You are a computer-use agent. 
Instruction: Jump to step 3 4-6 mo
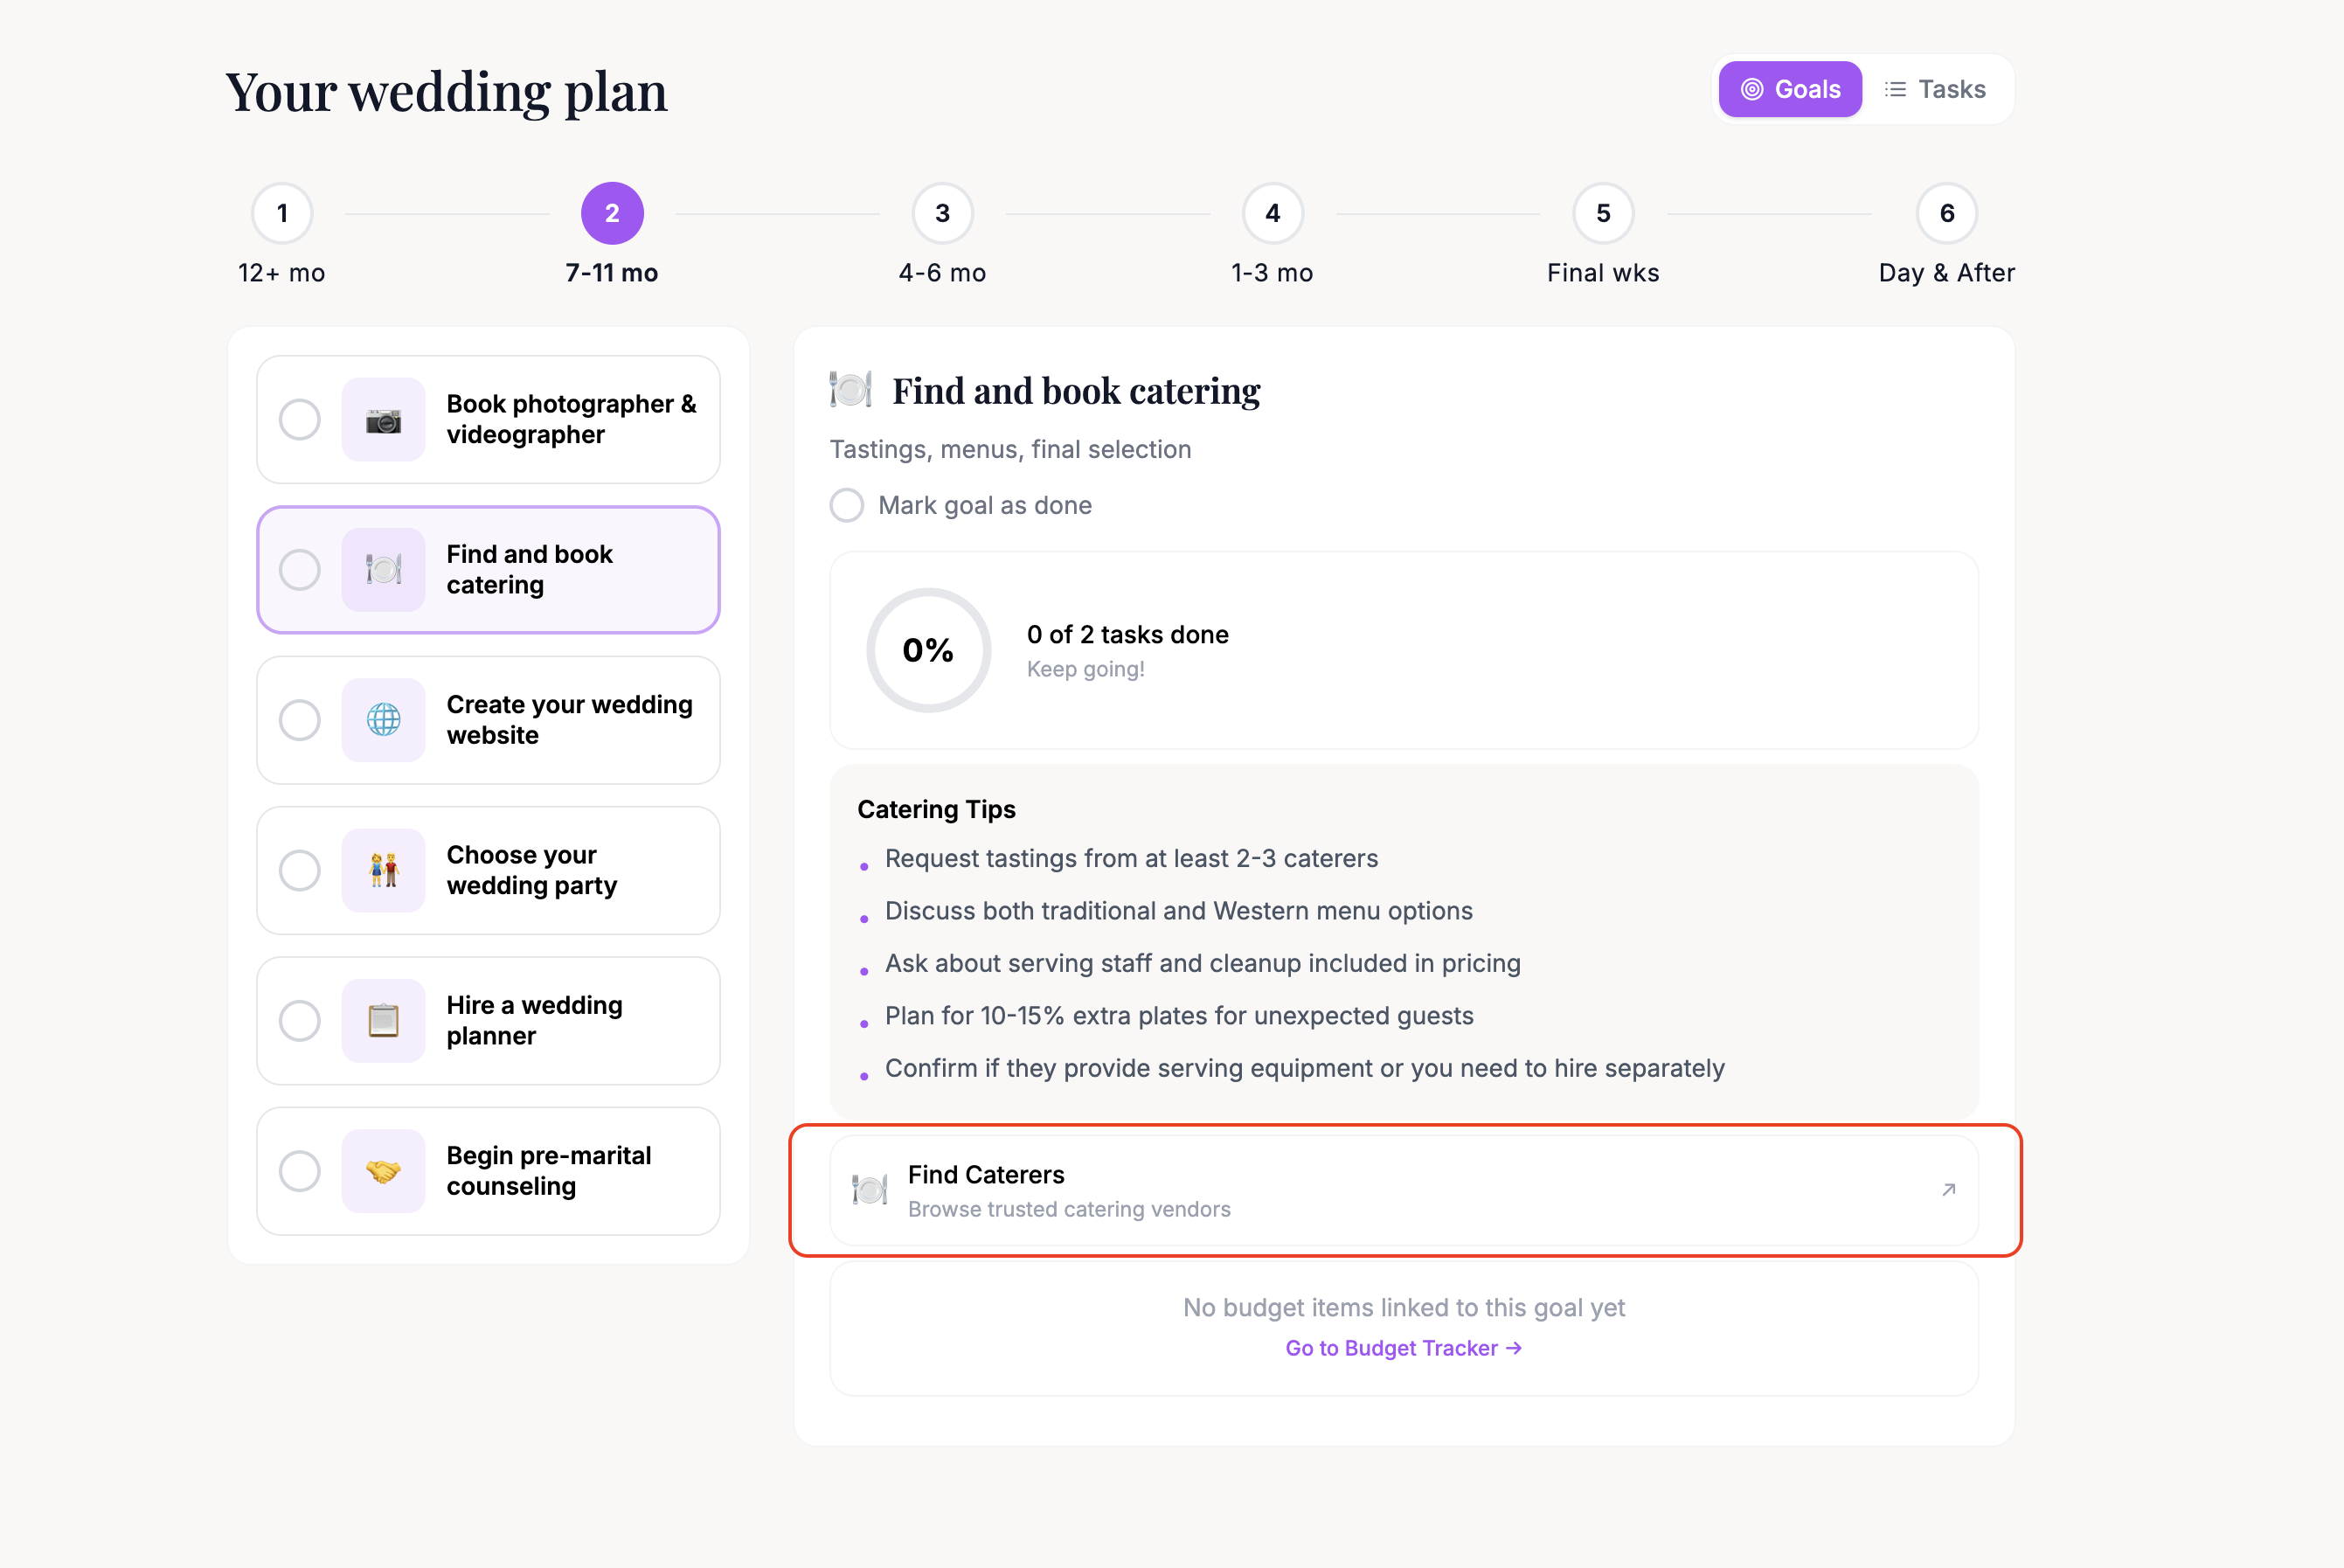click(942, 213)
